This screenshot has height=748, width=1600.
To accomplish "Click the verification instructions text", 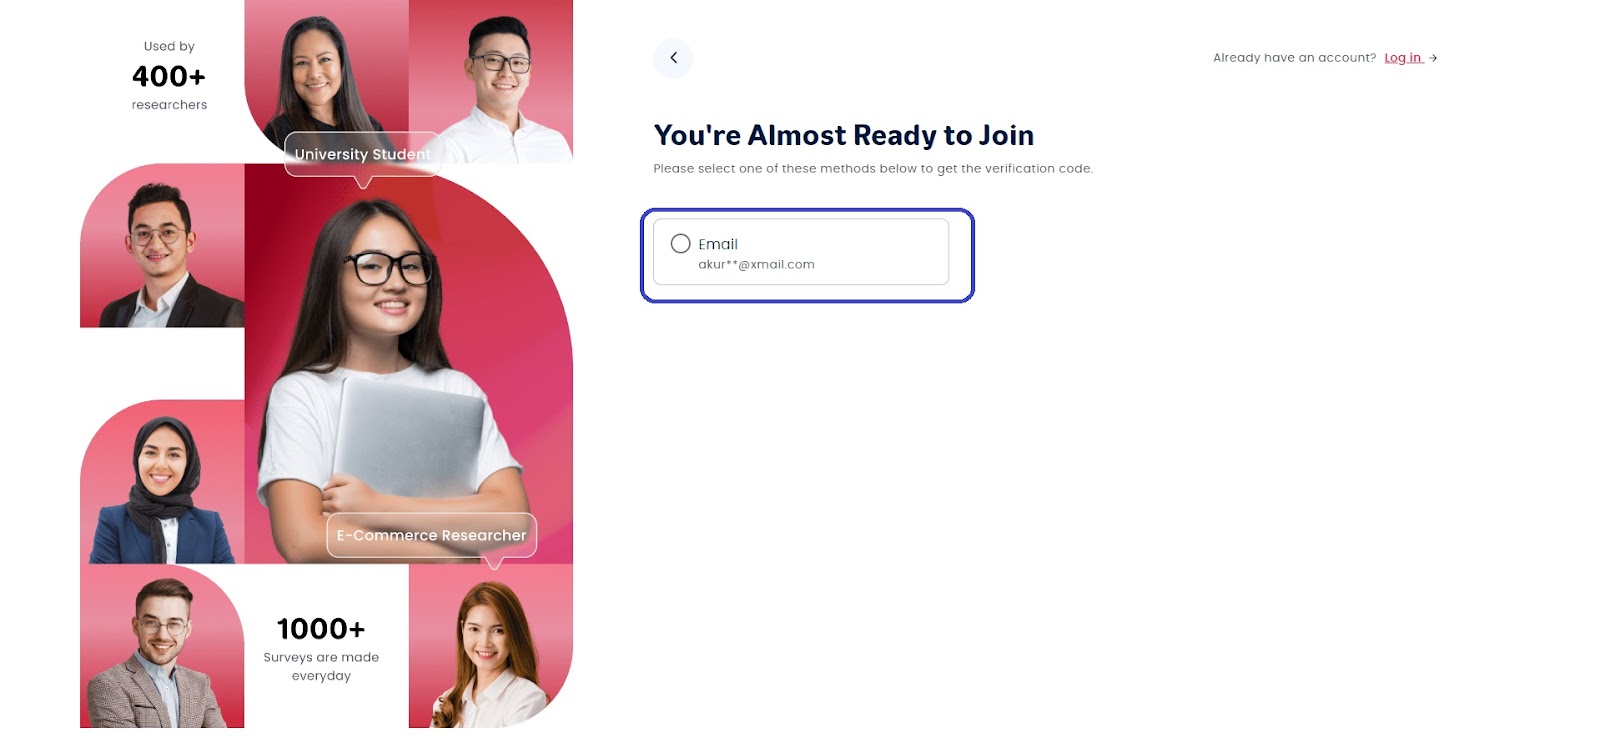I will 873,169.
